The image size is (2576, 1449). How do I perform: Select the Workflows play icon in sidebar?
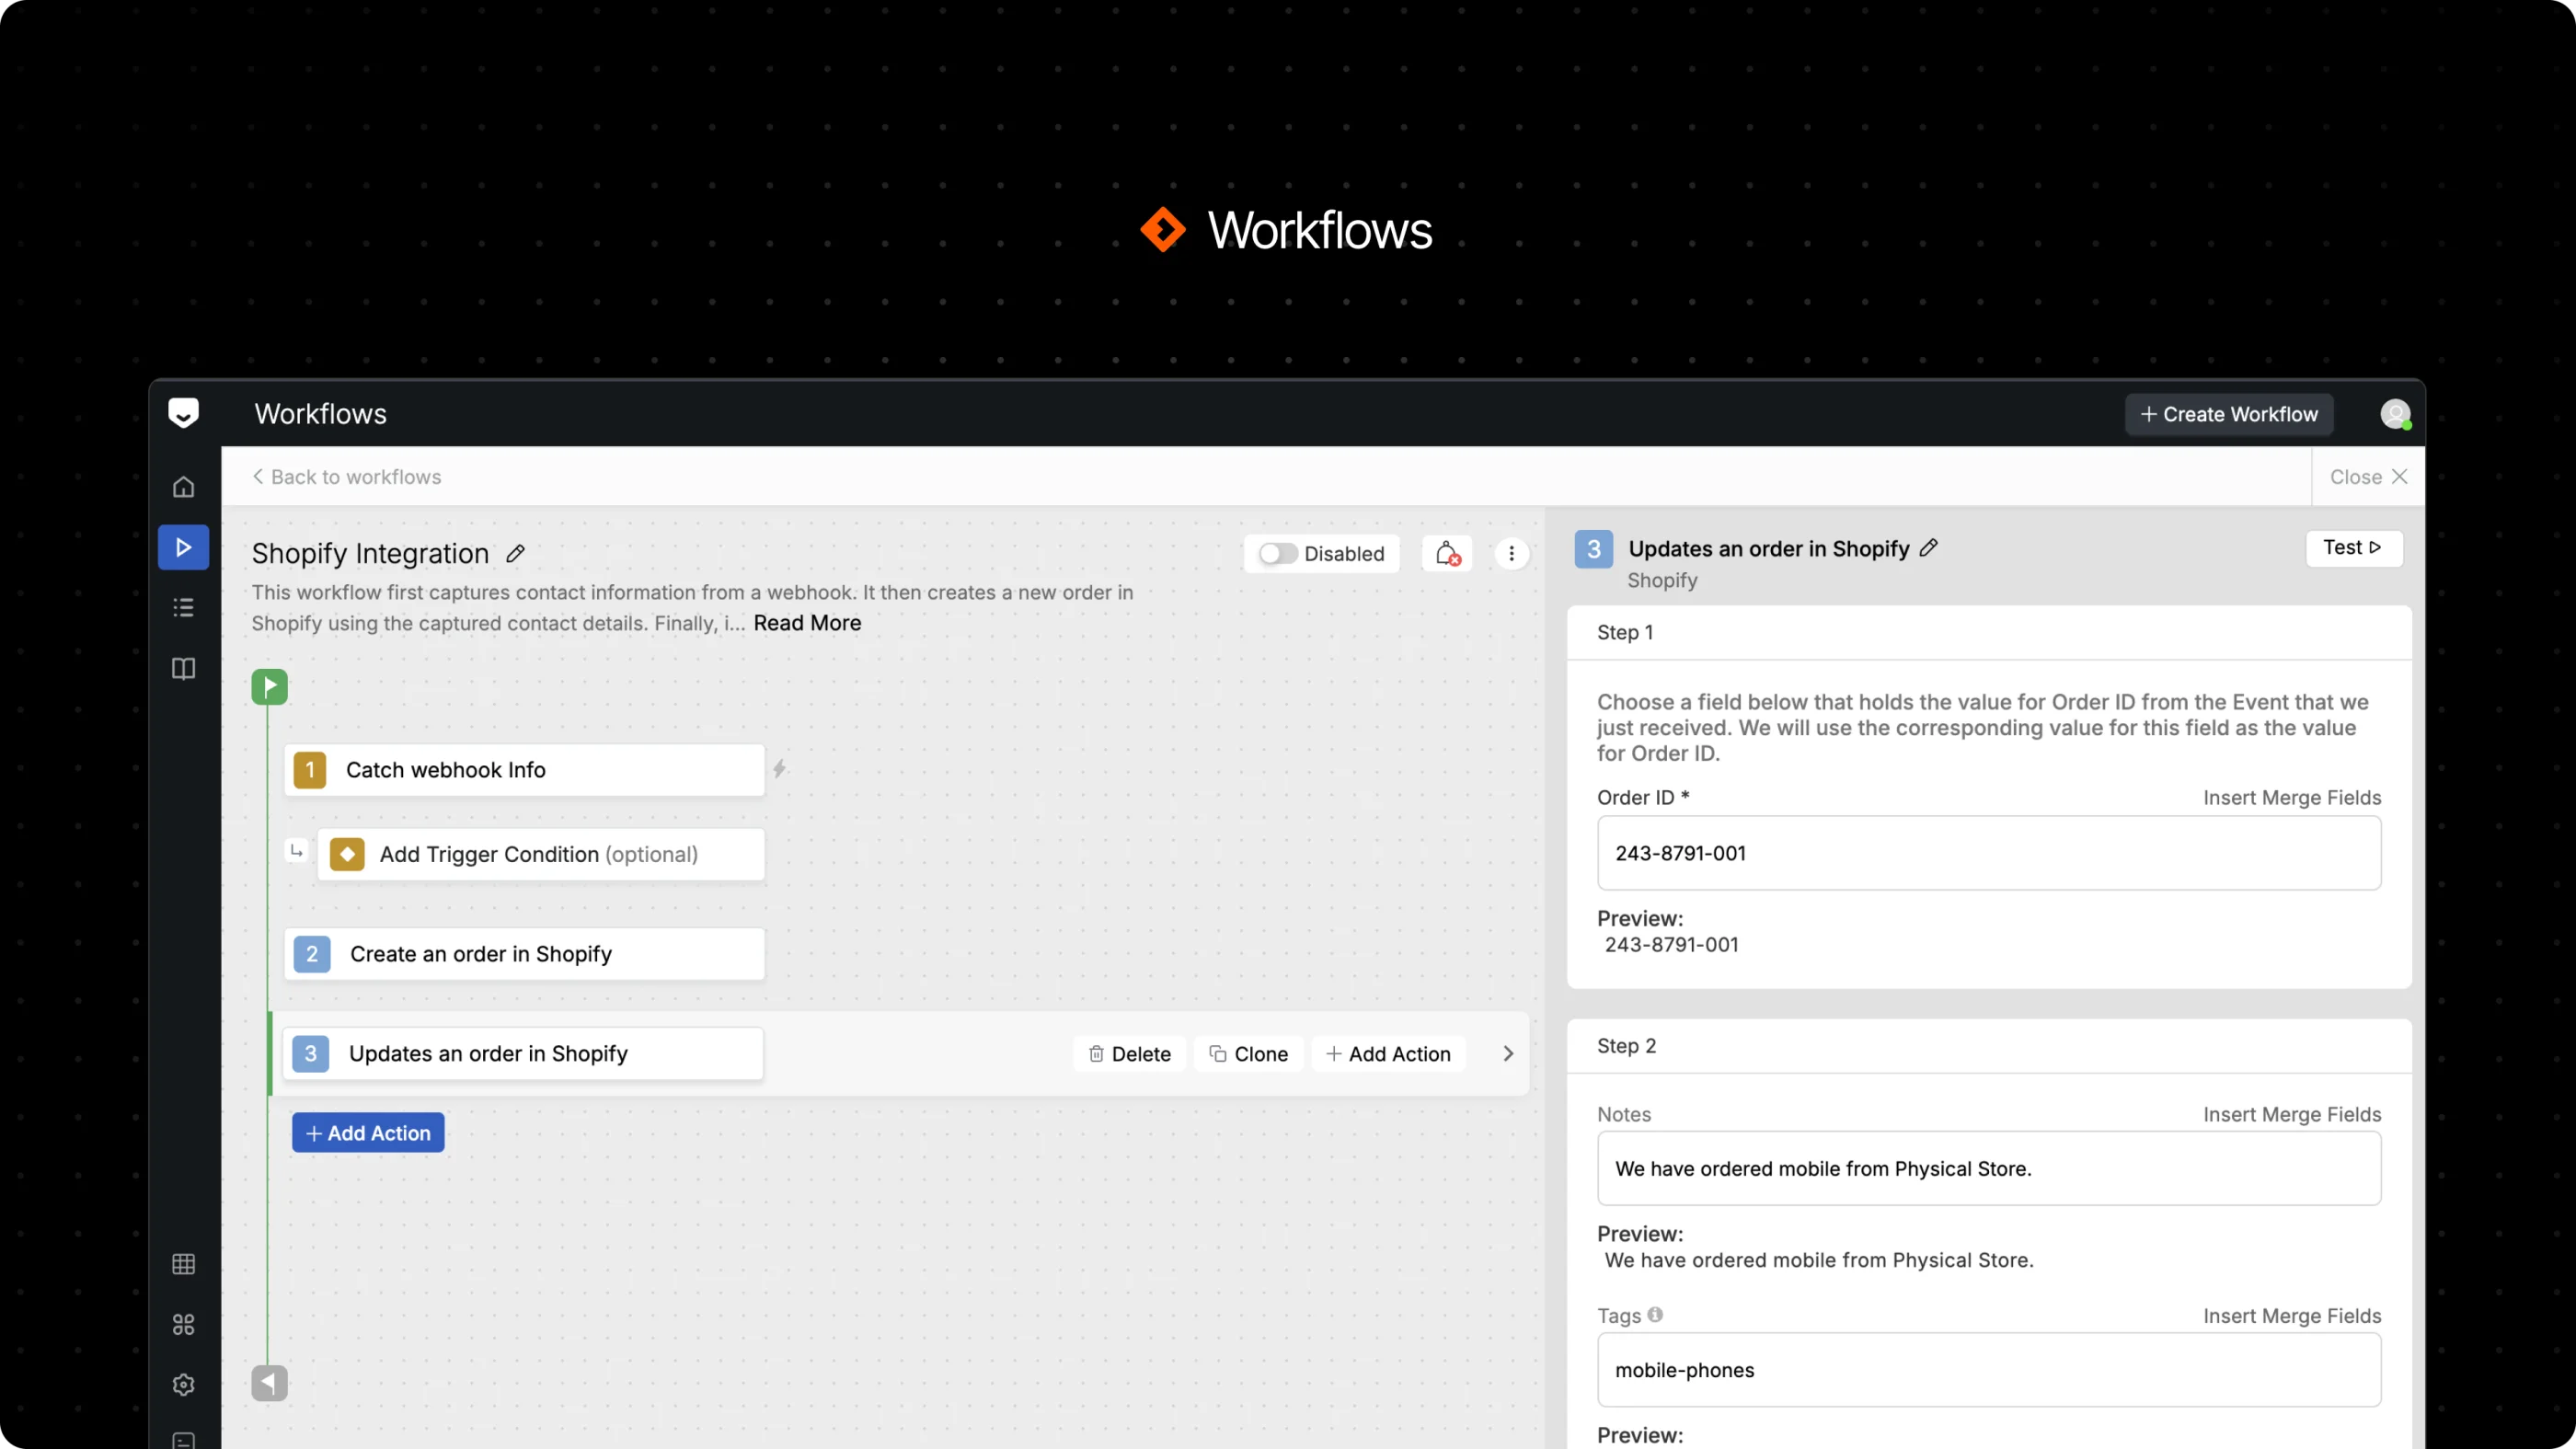pos(183,547)
